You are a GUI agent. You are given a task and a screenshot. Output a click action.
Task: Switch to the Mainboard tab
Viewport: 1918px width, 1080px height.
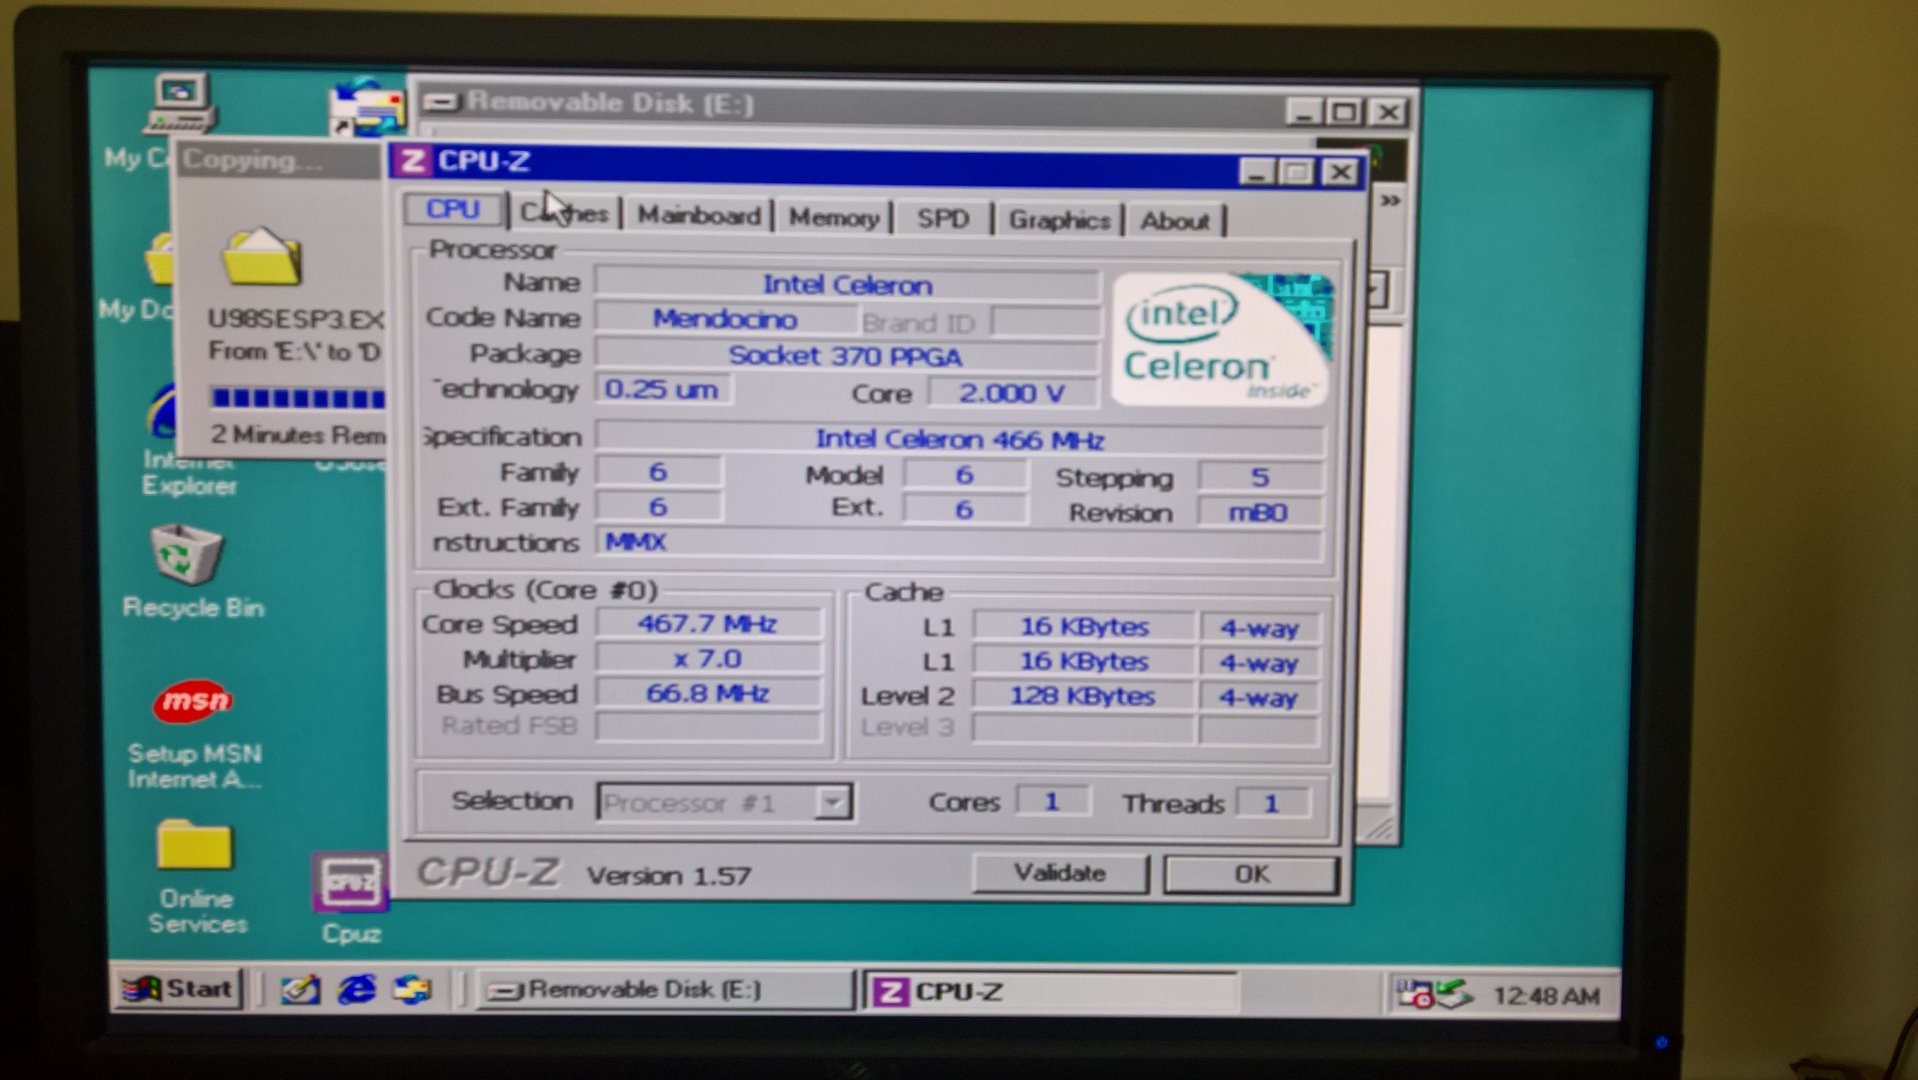(699, 215)
